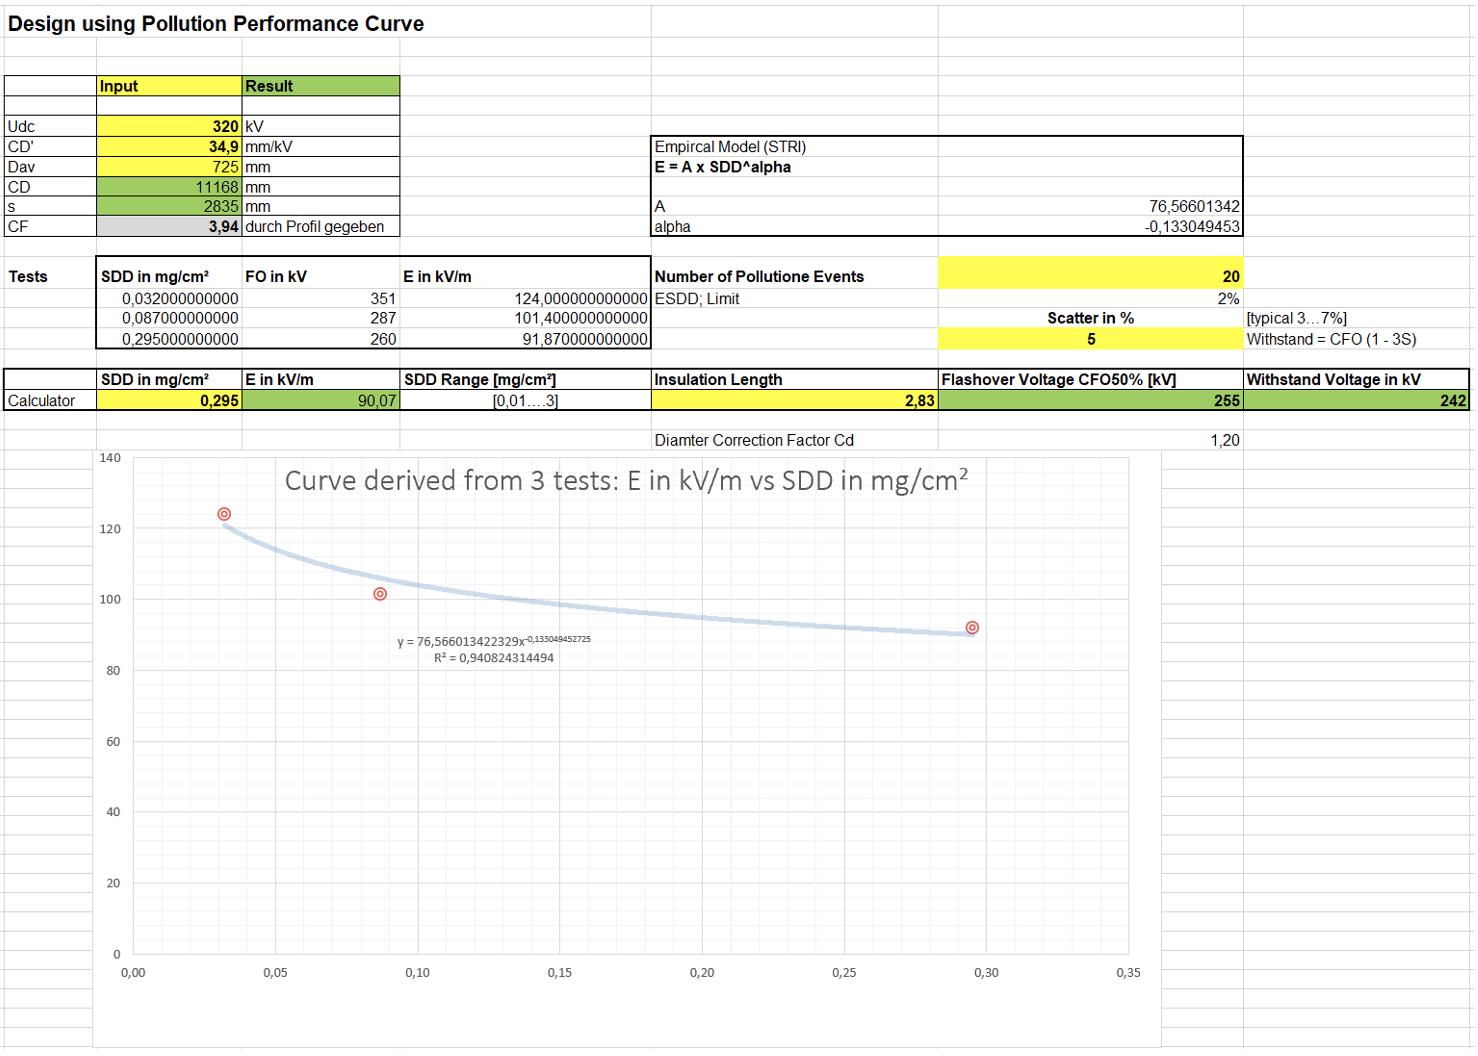The image size is (1478, 1056).
Task: Click the CD' input cell with 34,9
Action: pyautogui.click(x=169, y=146)
